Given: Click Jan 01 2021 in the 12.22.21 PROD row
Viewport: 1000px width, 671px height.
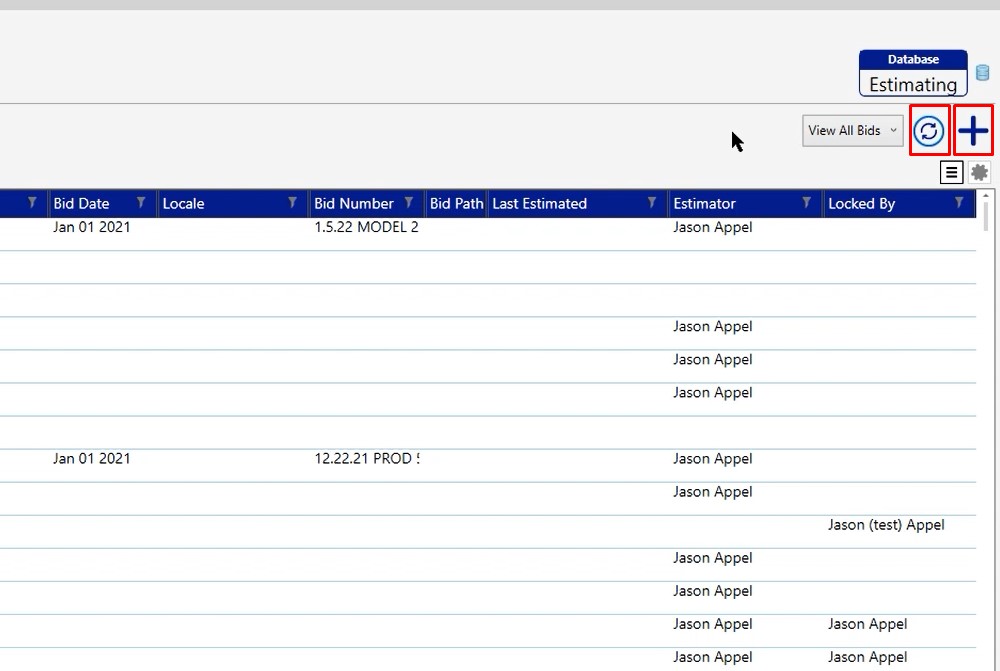Looking at the screenshot, I should [92, 459].
